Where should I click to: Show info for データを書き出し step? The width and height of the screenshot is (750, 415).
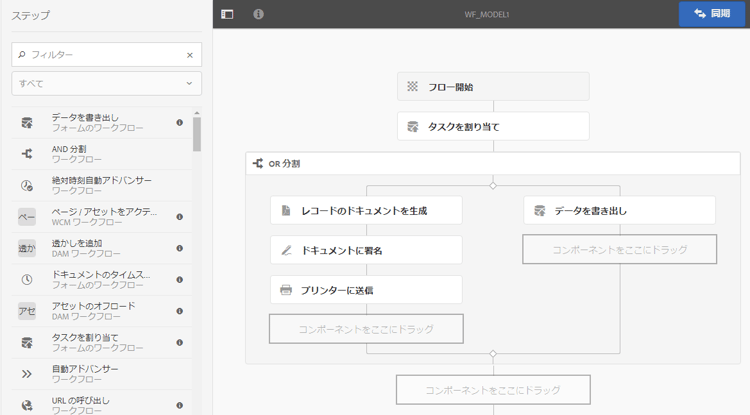coord(179,122)
